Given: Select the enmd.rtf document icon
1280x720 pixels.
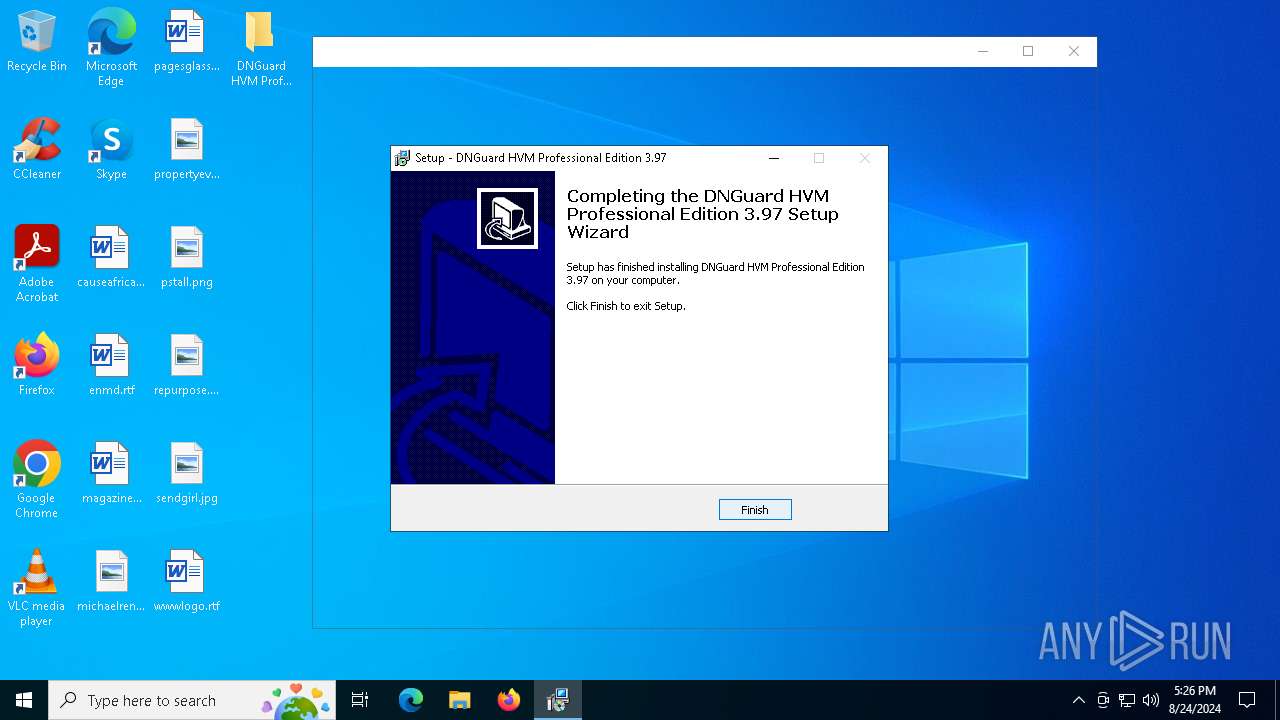Looking at the screenshot, I should pos(111,366).
